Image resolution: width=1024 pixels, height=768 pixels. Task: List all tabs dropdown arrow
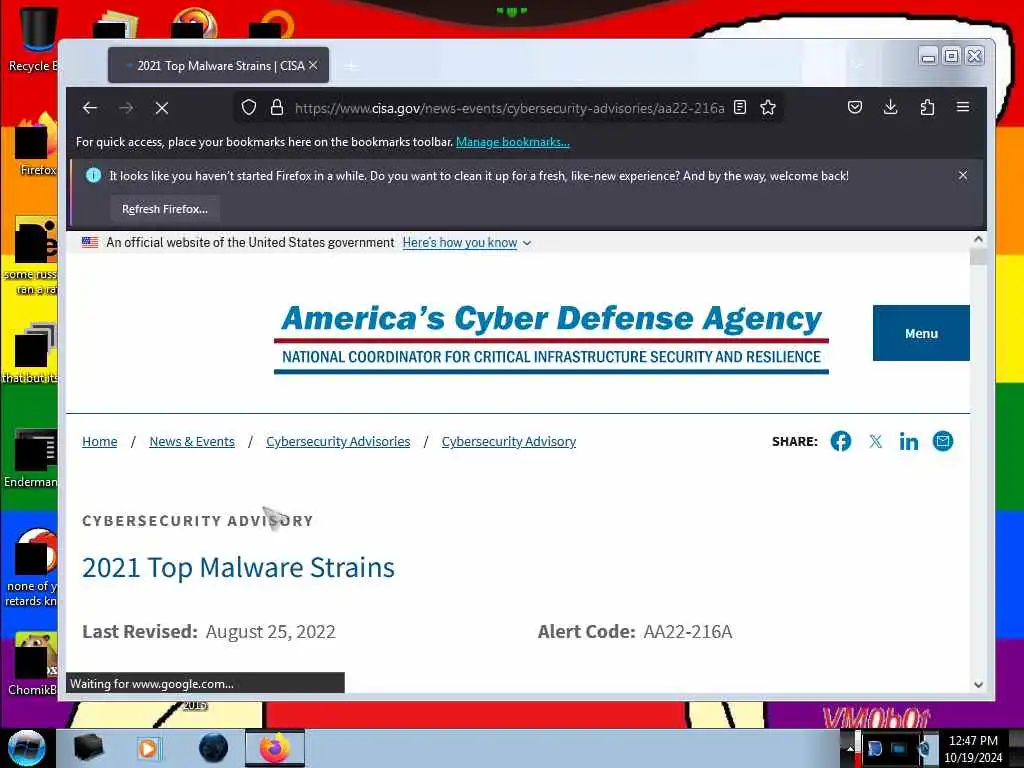858,65
